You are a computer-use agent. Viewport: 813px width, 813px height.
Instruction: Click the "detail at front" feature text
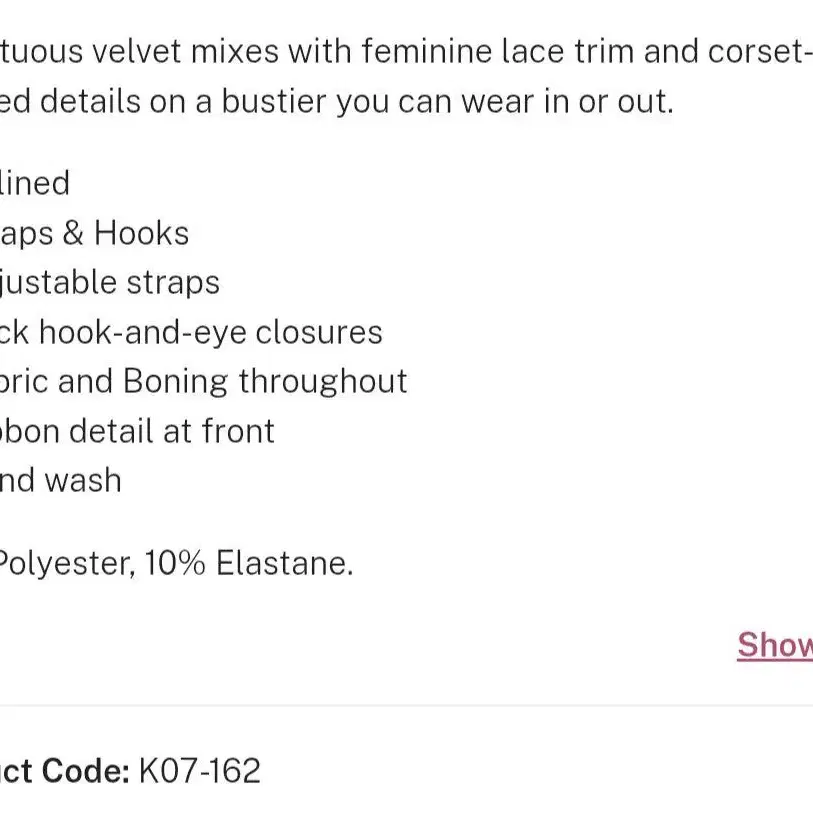(x=172, y=431)
